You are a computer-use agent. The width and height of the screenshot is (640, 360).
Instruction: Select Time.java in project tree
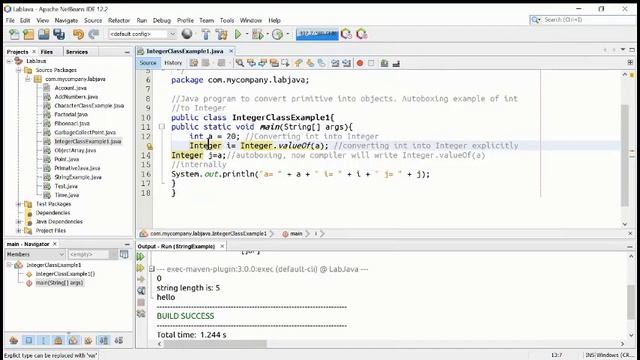[x=67, y=196]
